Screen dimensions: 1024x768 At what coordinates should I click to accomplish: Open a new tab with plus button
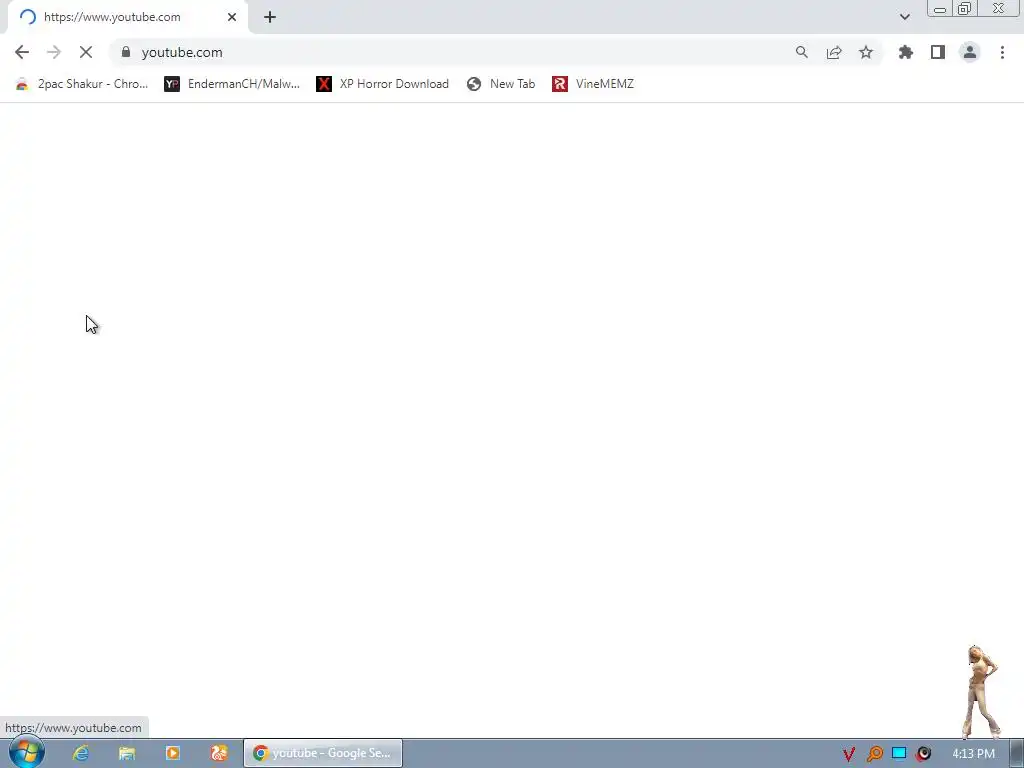(x=270, y=17)
